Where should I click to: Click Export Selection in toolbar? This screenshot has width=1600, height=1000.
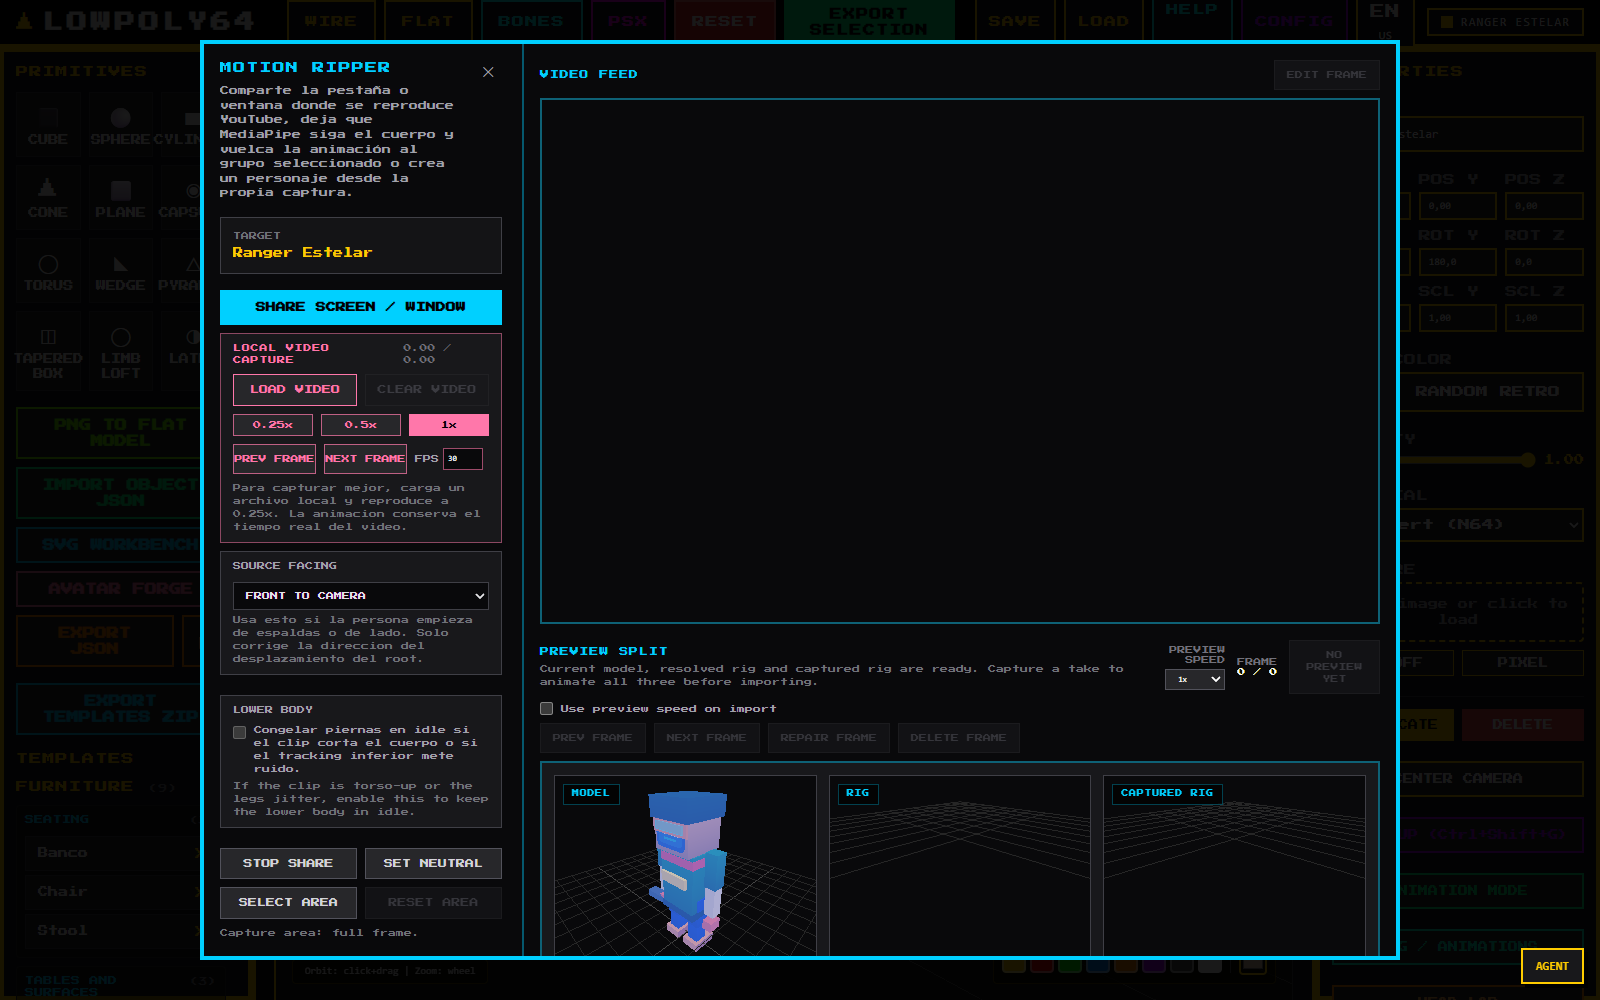(868, 21)
